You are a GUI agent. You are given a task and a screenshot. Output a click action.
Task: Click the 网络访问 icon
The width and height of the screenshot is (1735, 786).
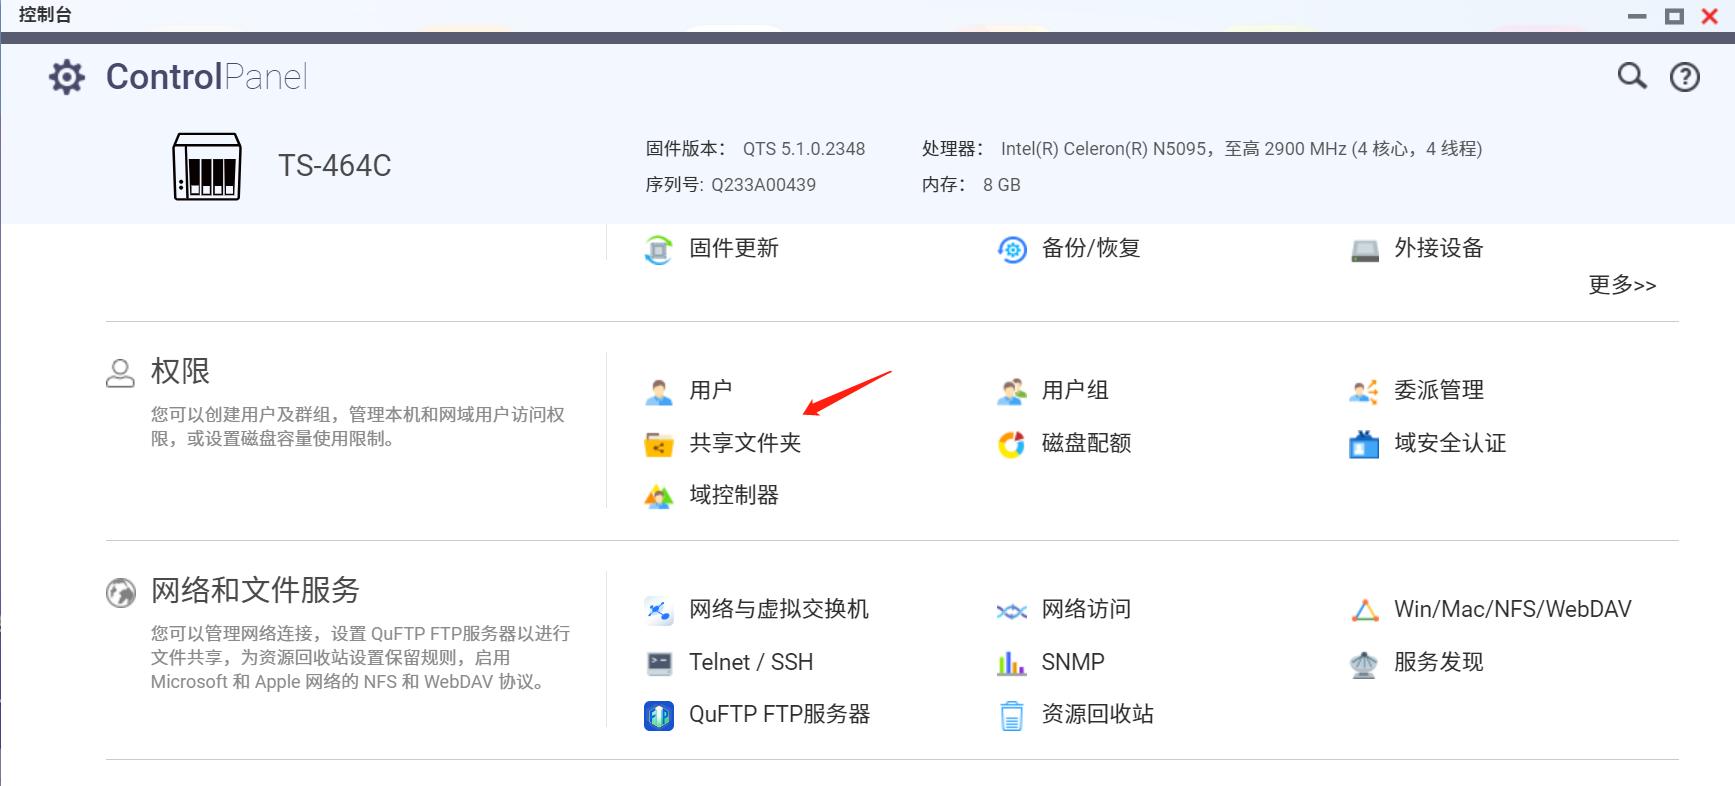tap(1012, 610)
